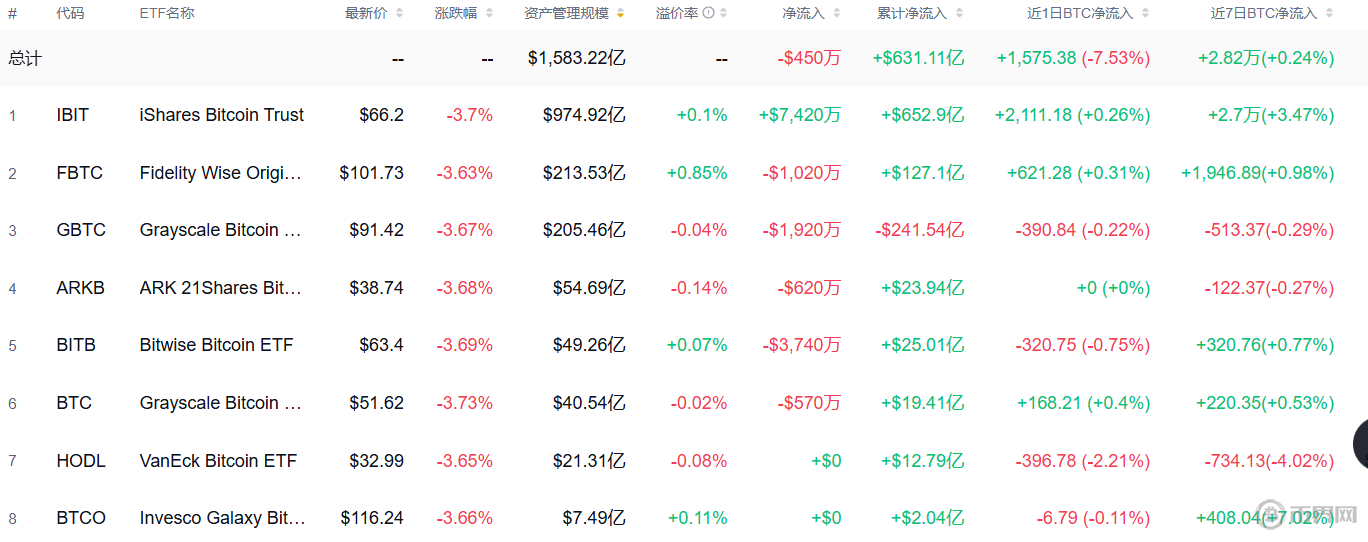Click sort arrows next to 累计净流入
The image size is (1368, 542).
[959, 13]
